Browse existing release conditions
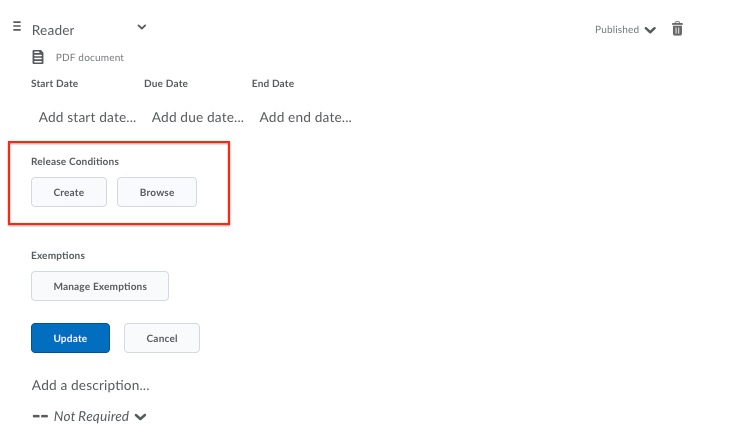The height and width of the screenshot is (432, 752). coord(157,192)
